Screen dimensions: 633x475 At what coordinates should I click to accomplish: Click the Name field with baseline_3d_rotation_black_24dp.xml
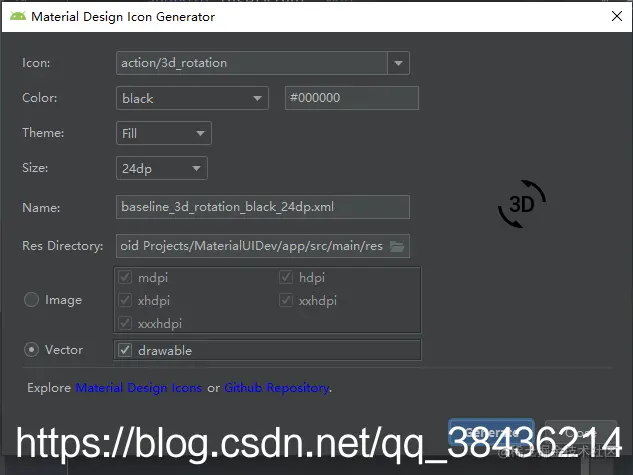point(263,207)
